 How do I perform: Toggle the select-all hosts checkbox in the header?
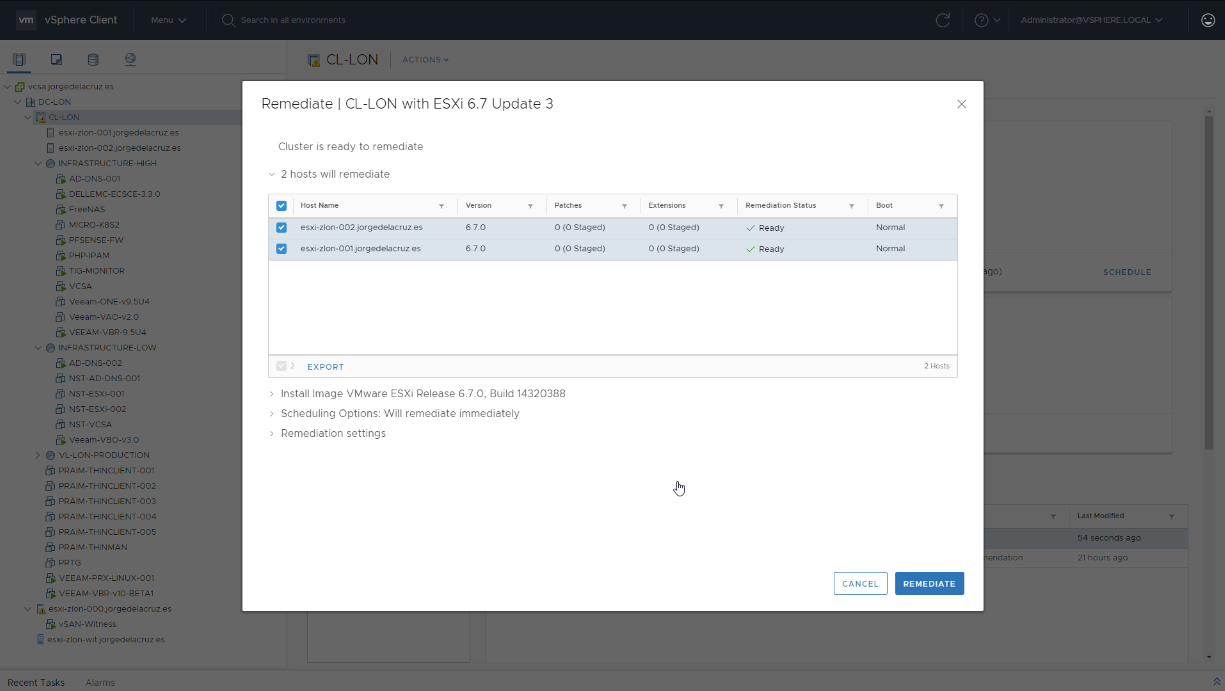(x=281, y=206)
